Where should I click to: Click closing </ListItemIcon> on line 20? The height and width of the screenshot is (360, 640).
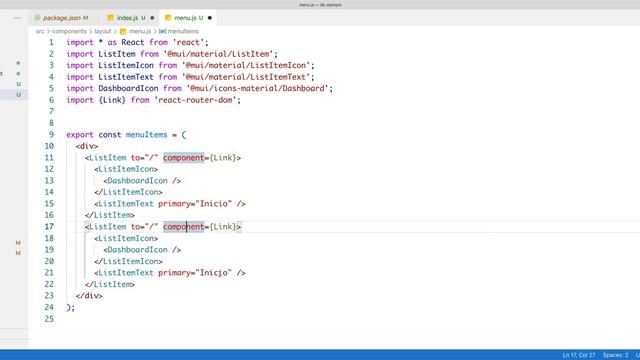pyautogui.click(x=128, y=261)
